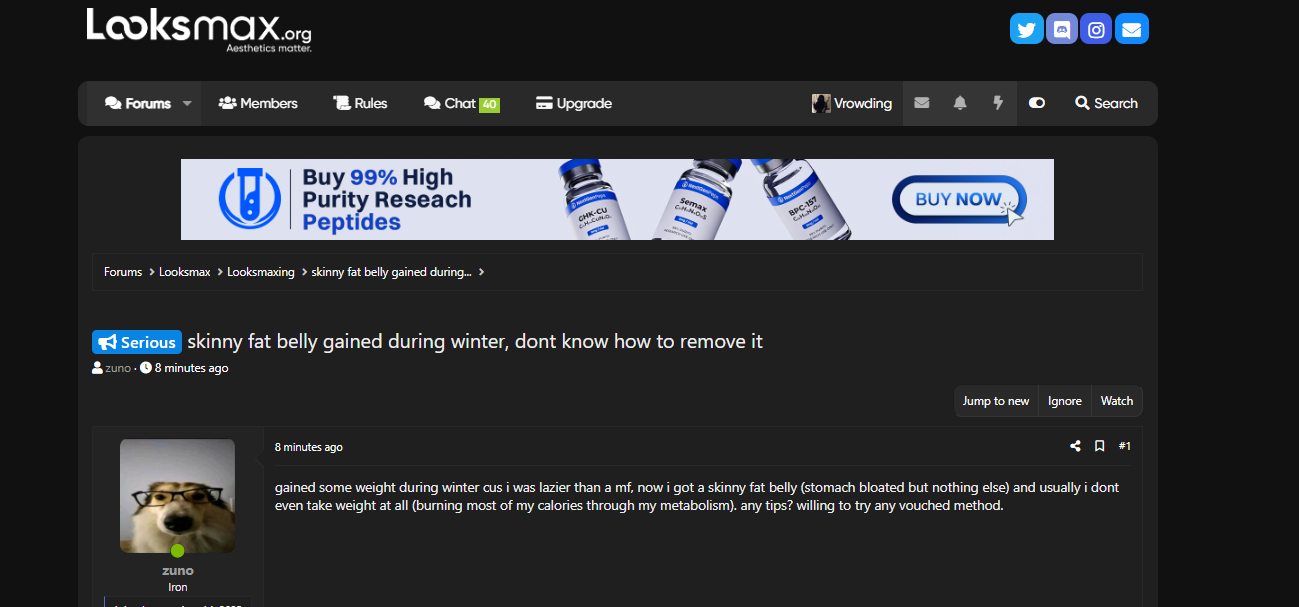Click the Serious thread prefix label
The image size is (1299, 607).
point(137,342)
